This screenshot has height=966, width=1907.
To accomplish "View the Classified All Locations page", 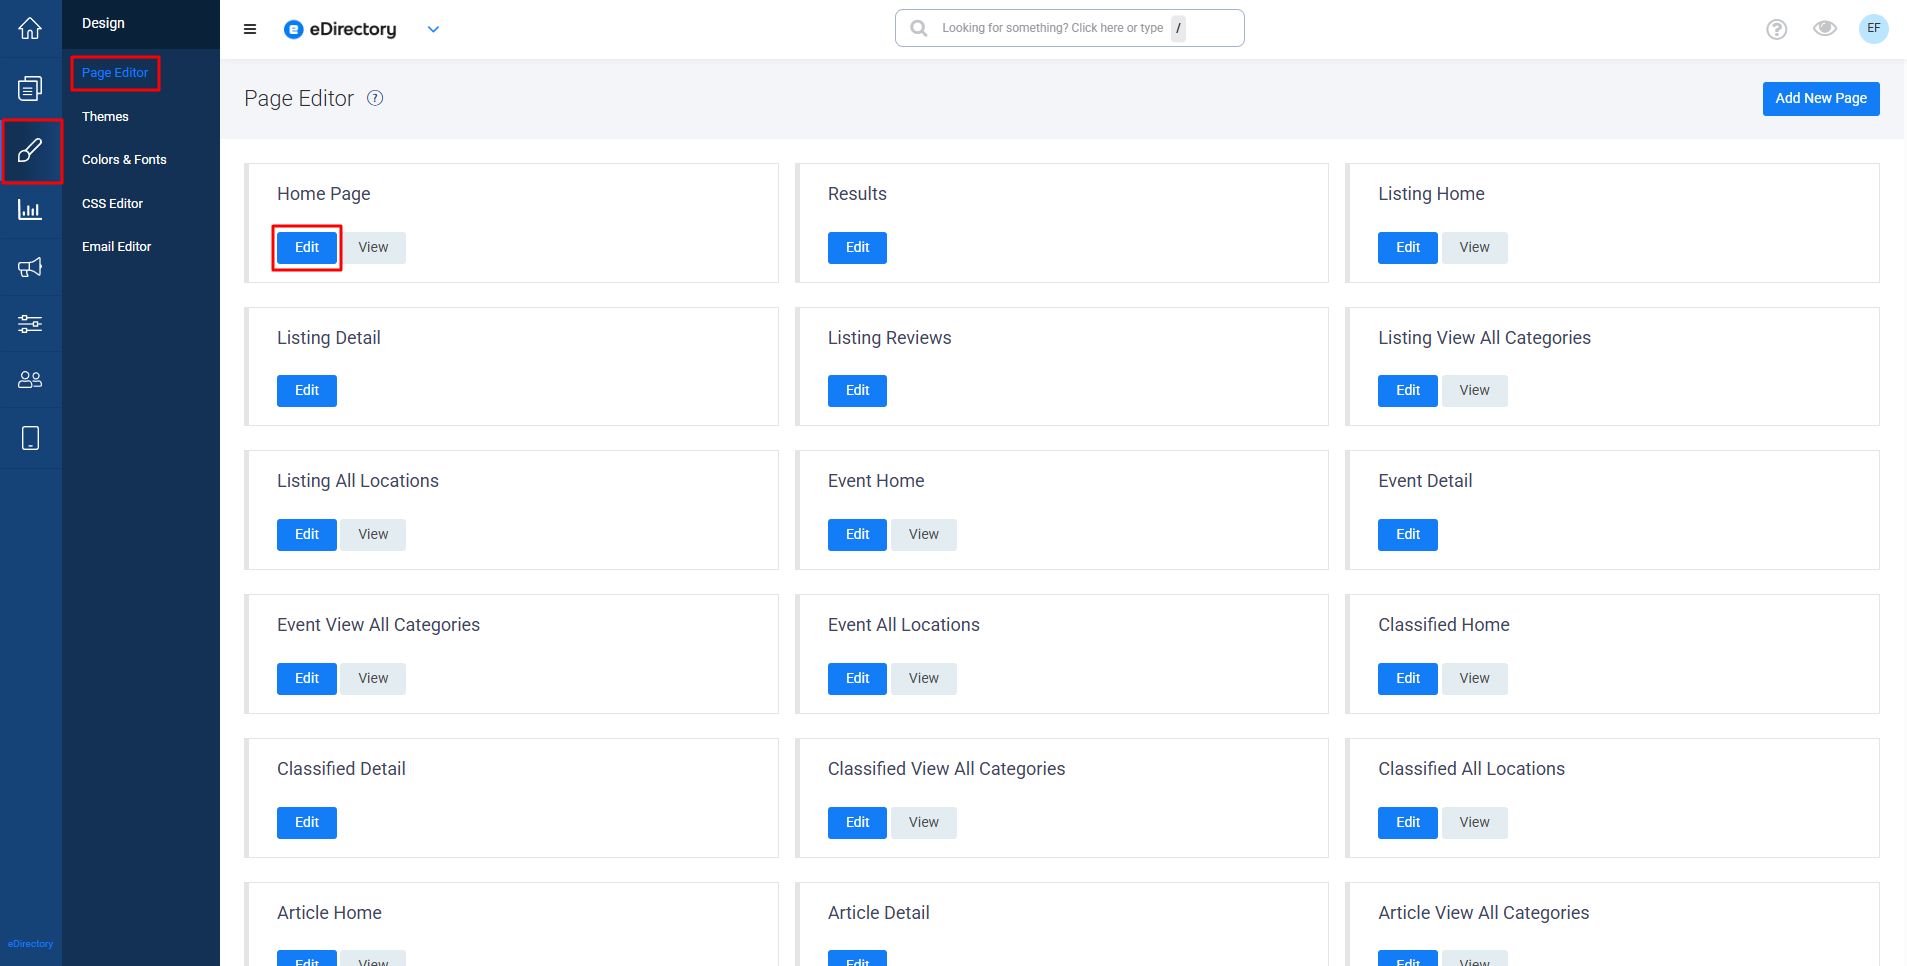I will coord(1474,823).
